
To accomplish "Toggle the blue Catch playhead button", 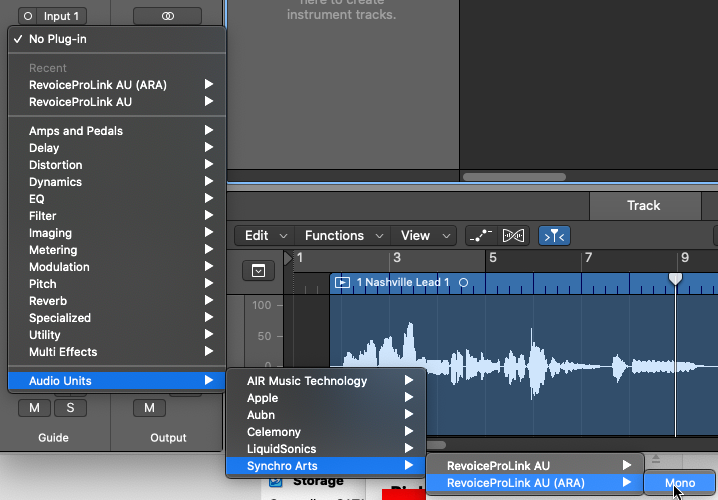I will coord(554,236).
